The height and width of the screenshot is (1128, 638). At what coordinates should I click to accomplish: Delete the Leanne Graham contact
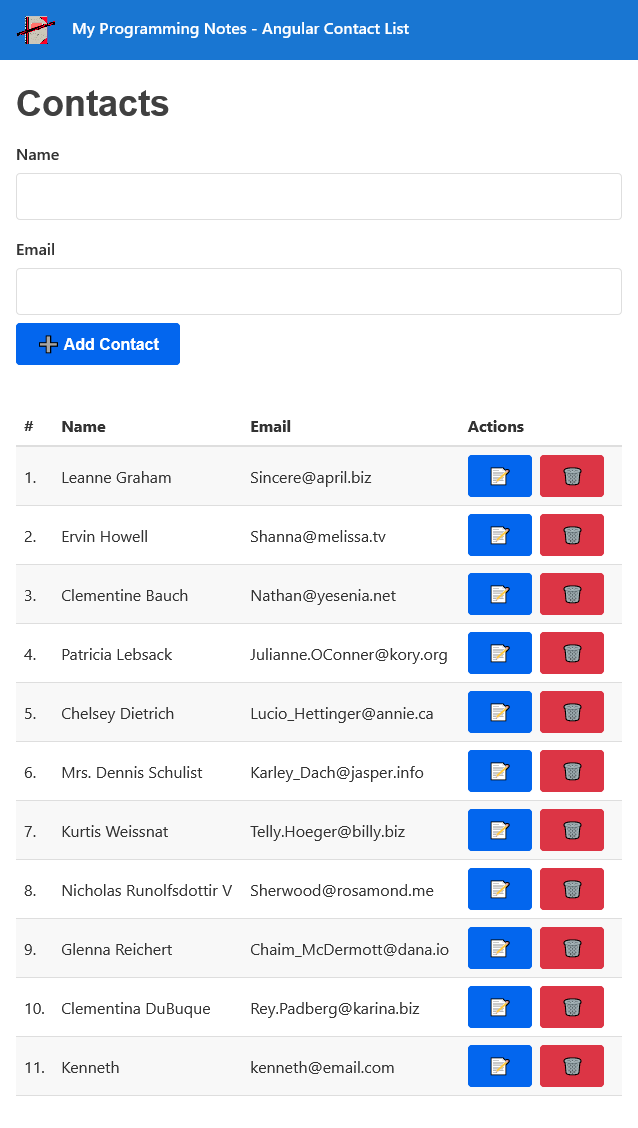pyautogui.click(x=571, y=476)
